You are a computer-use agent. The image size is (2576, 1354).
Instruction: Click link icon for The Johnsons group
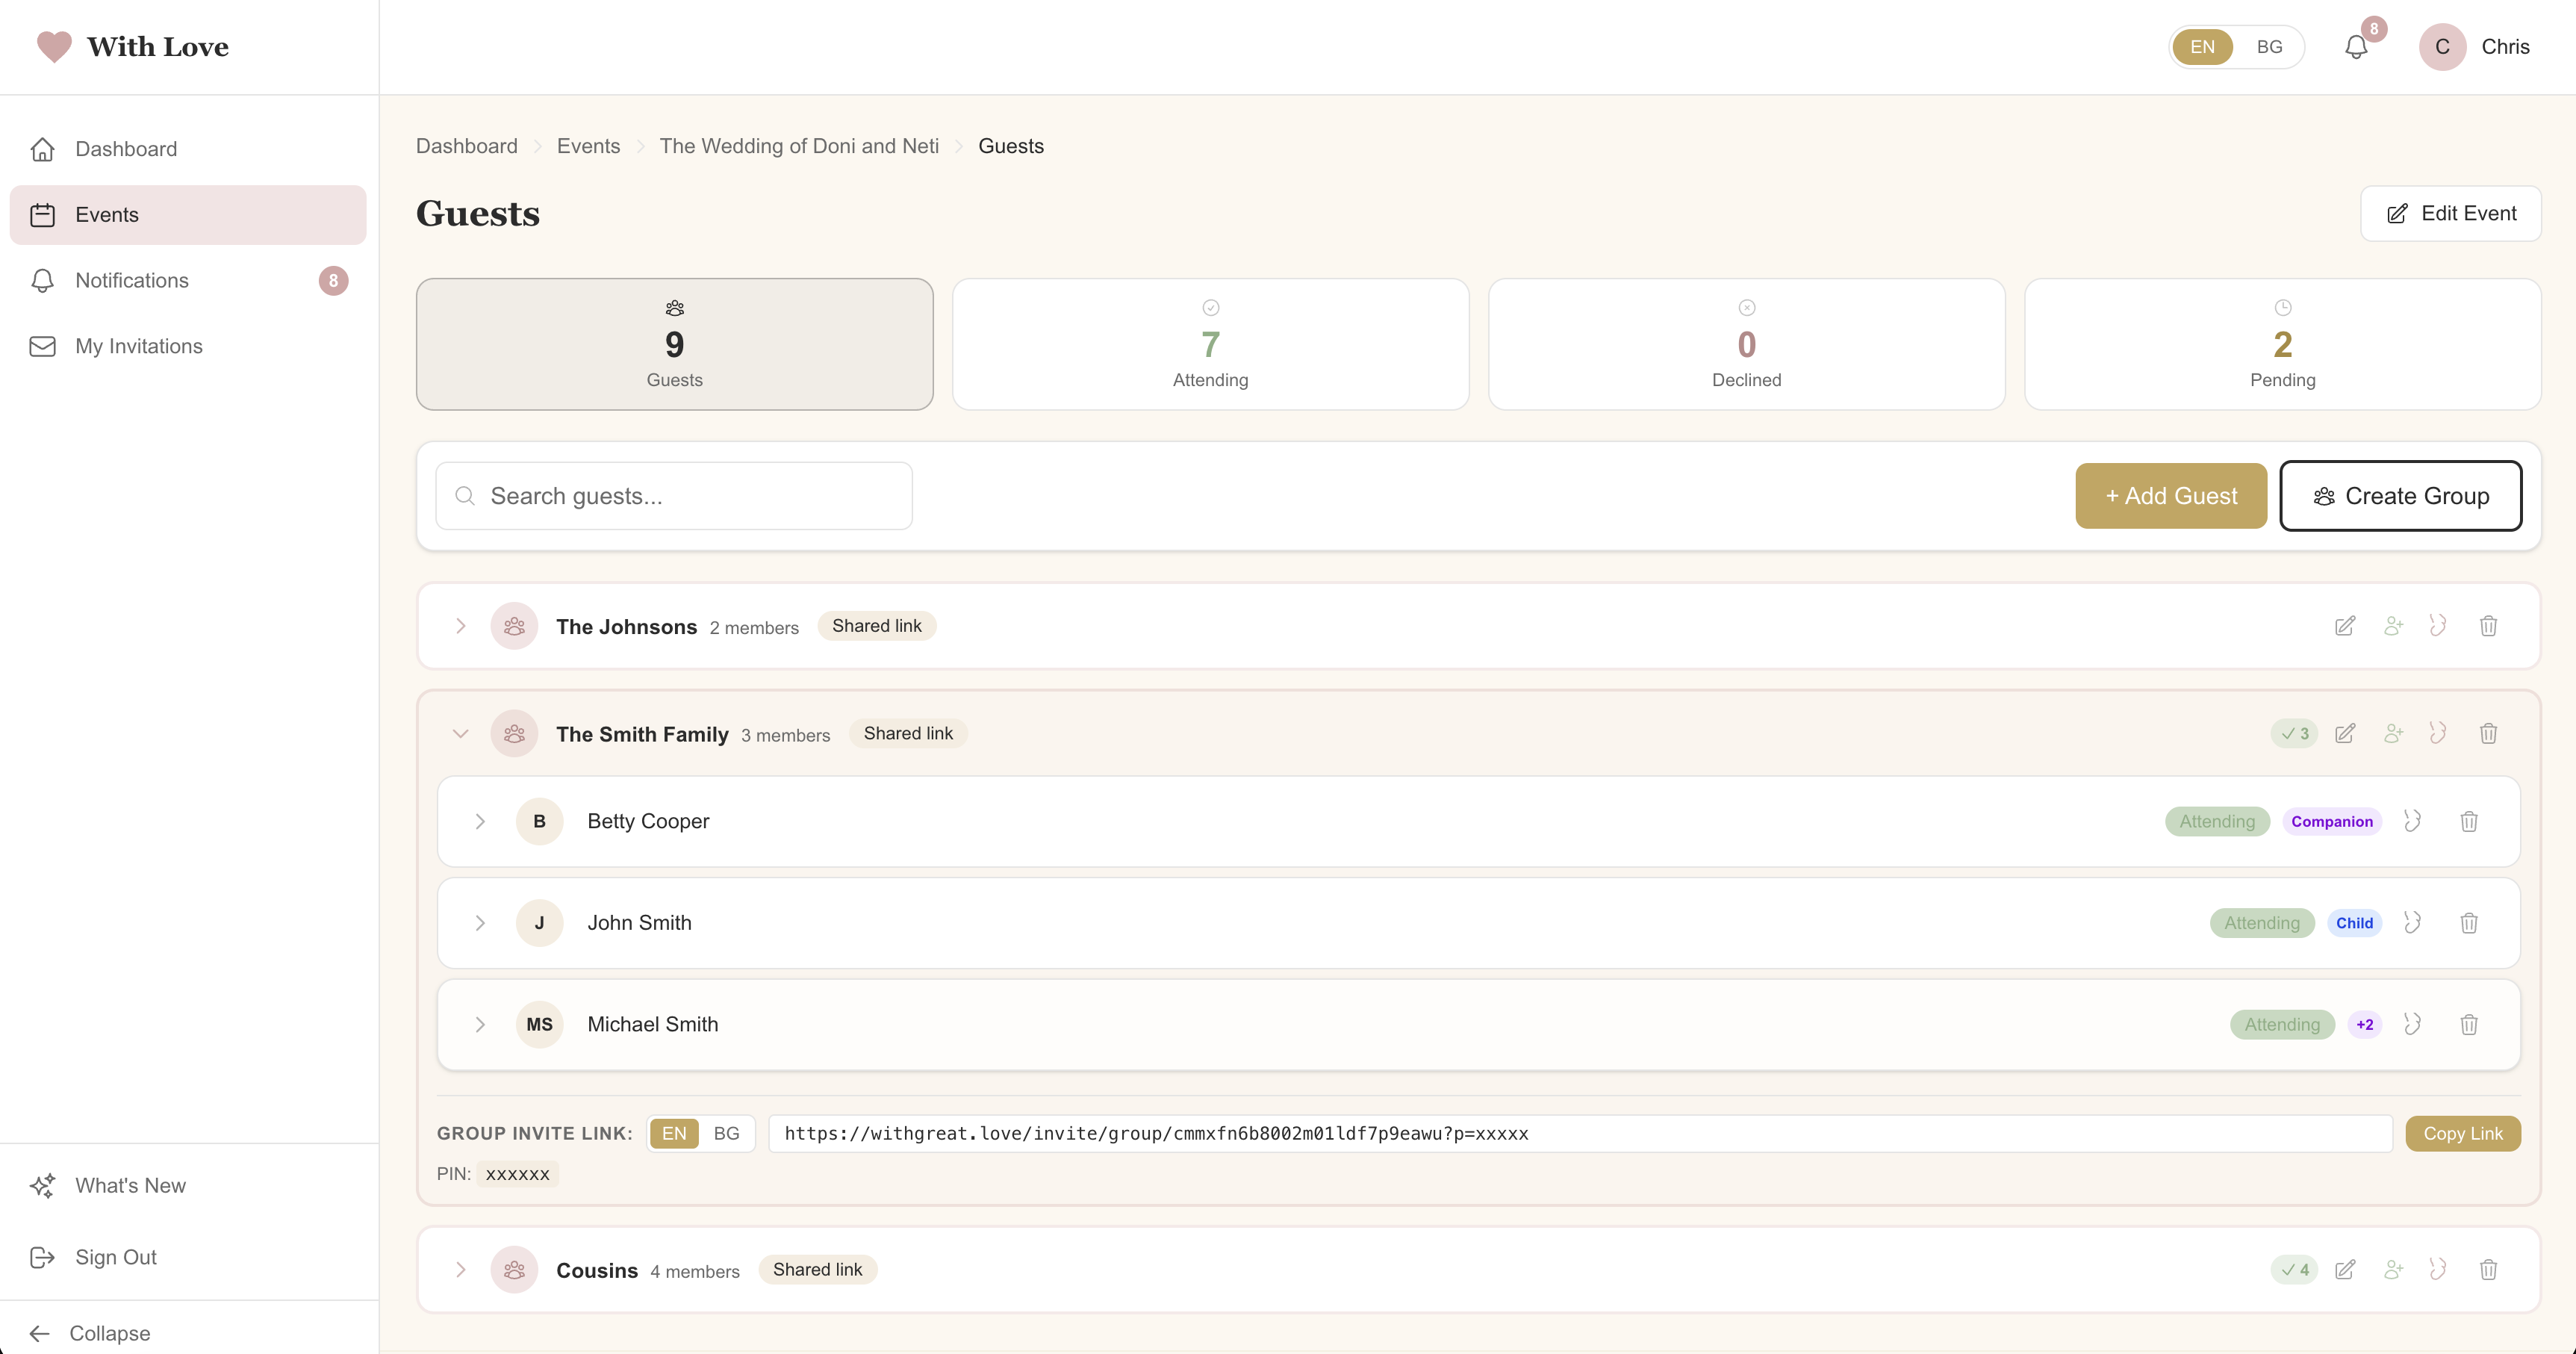coord(2438,626)
